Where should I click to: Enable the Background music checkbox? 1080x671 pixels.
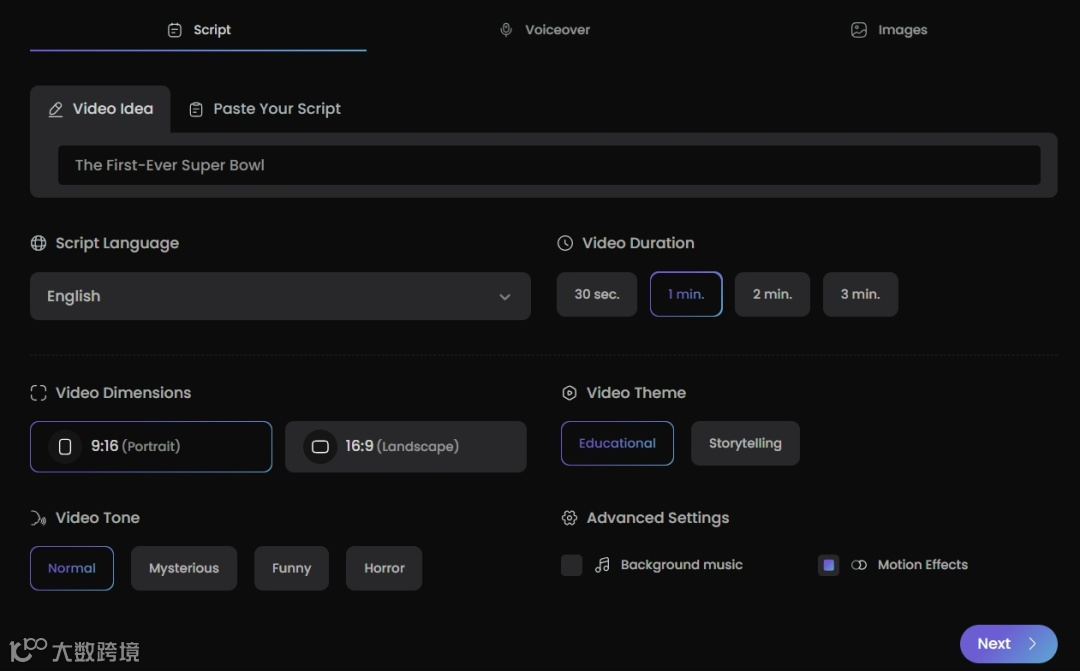click(572, 565)
